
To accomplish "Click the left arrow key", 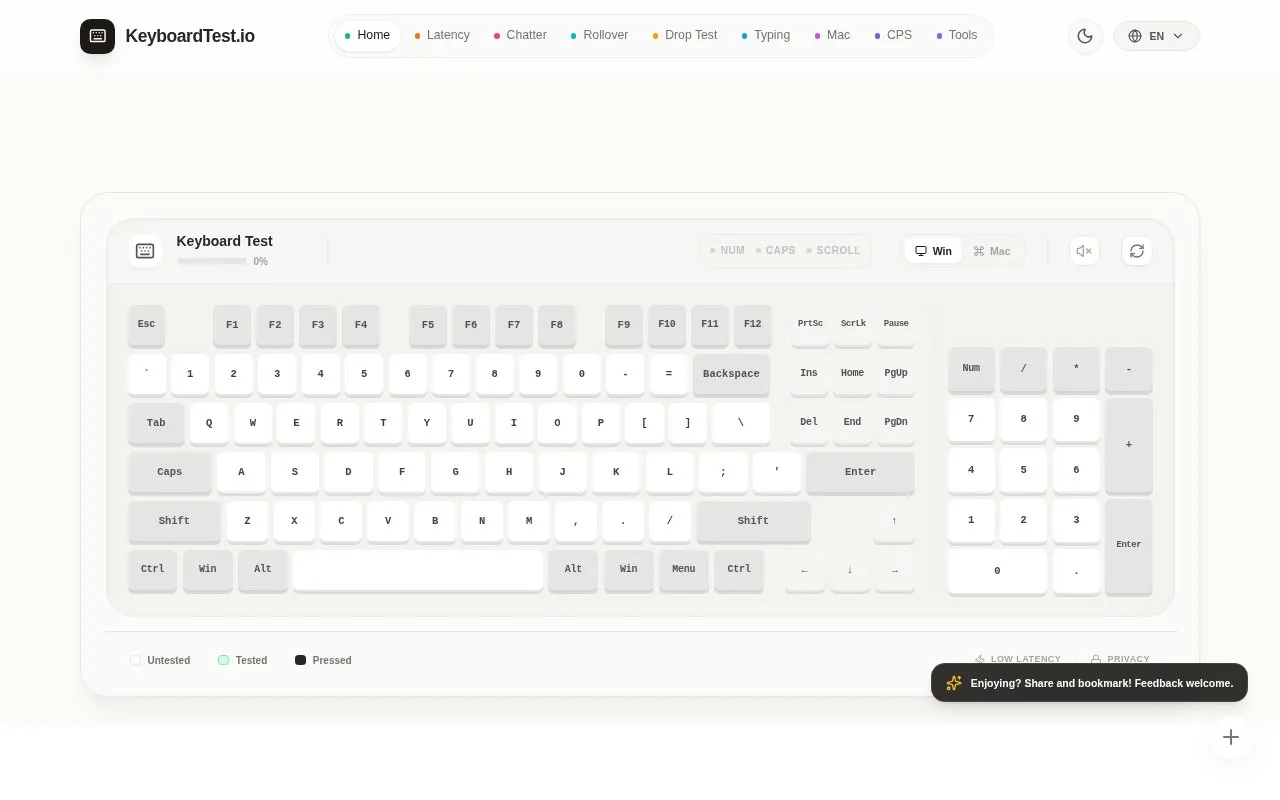I will [x=805, y=570].
